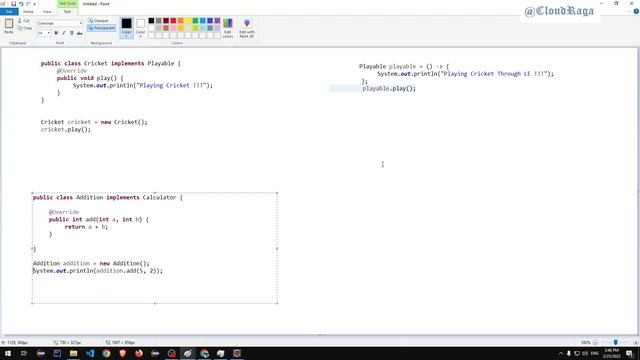
Task: Click the clock in system tray
Action: tap(611, 353)
